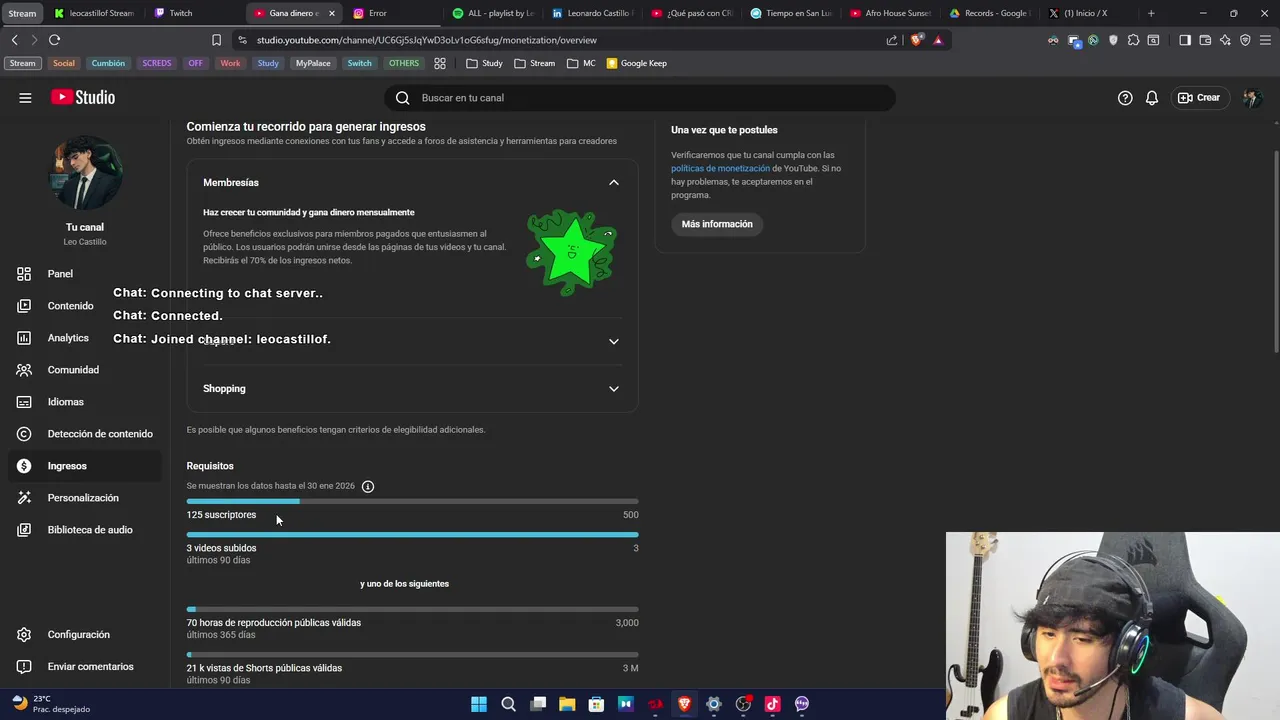Open File Explorer from taskbar
The image size is (1280, 720).
[x=567, y=704]
